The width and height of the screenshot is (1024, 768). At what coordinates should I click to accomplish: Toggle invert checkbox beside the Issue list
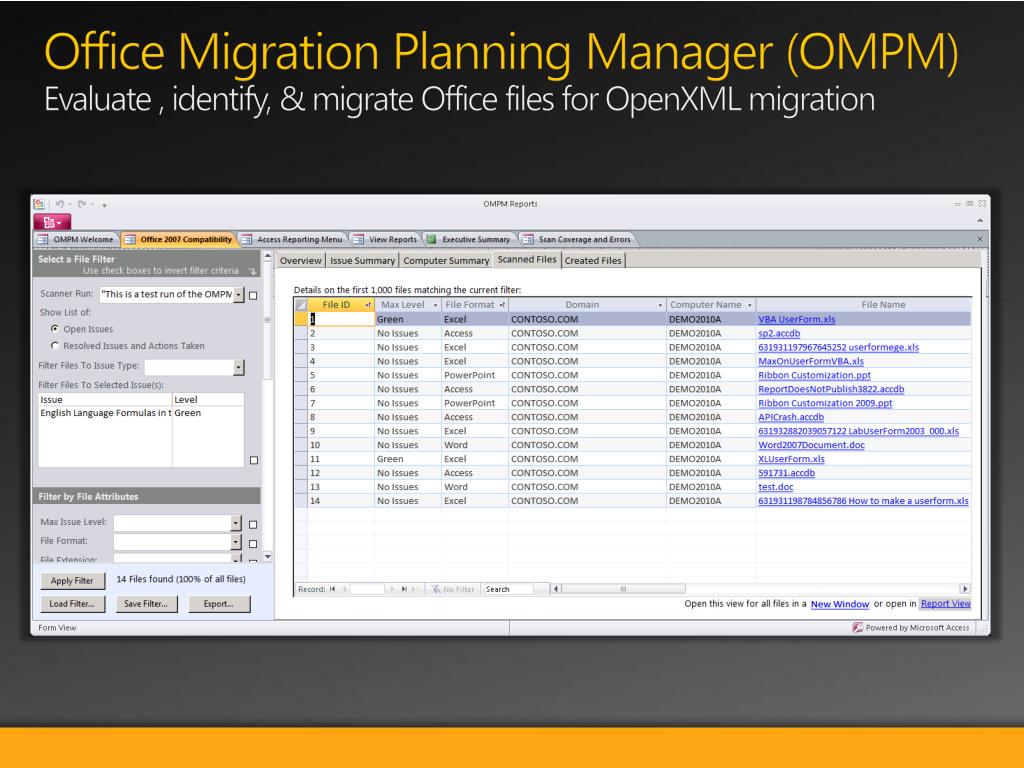[253, 460]
